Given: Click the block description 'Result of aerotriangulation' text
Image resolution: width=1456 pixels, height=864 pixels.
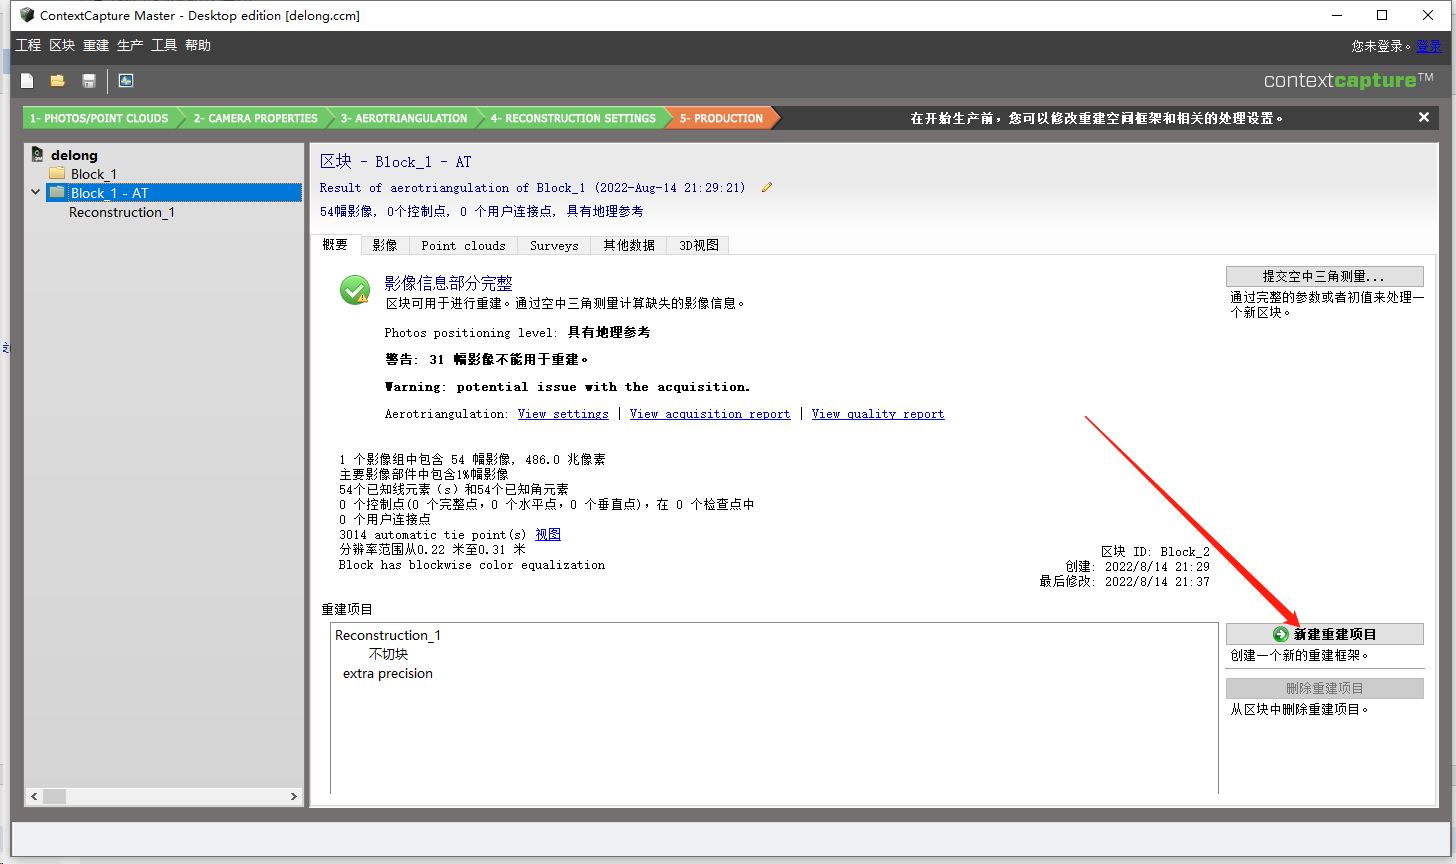Looking at the screenshot, I should tap(532, 187).
